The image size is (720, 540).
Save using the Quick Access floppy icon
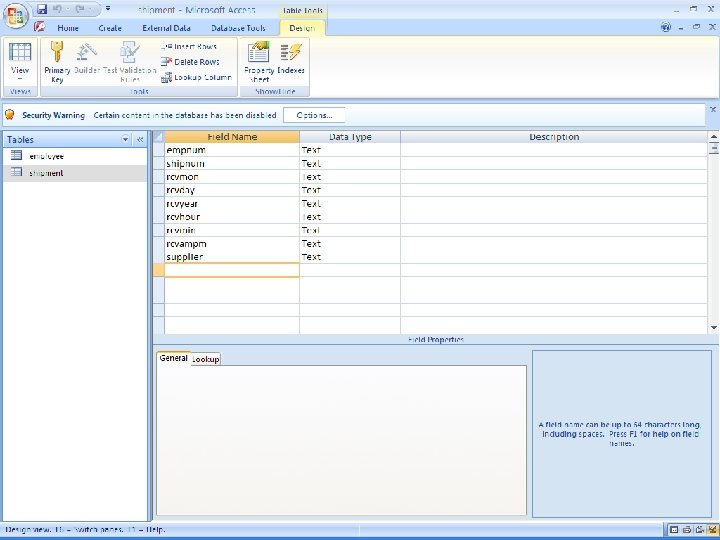(x=42, y=8)
